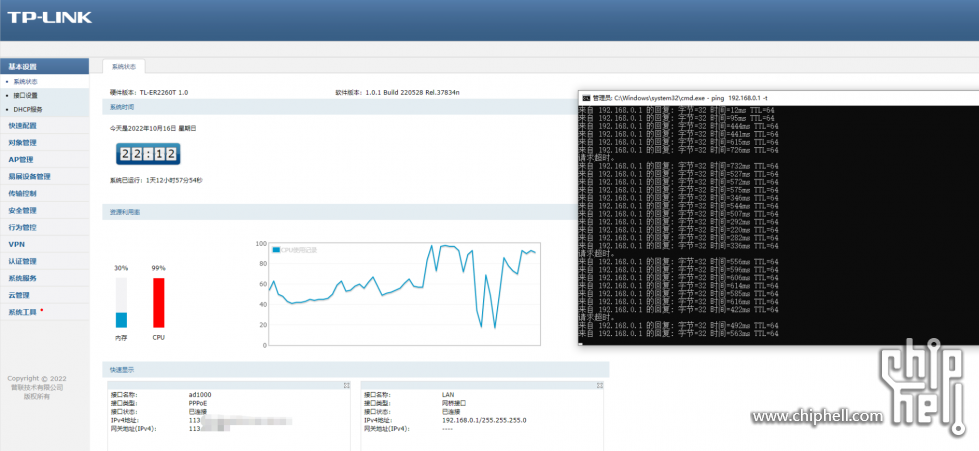Click the LAN interface name value
Viewport: 979px width, 451px height.
click(x=448, y=395)
